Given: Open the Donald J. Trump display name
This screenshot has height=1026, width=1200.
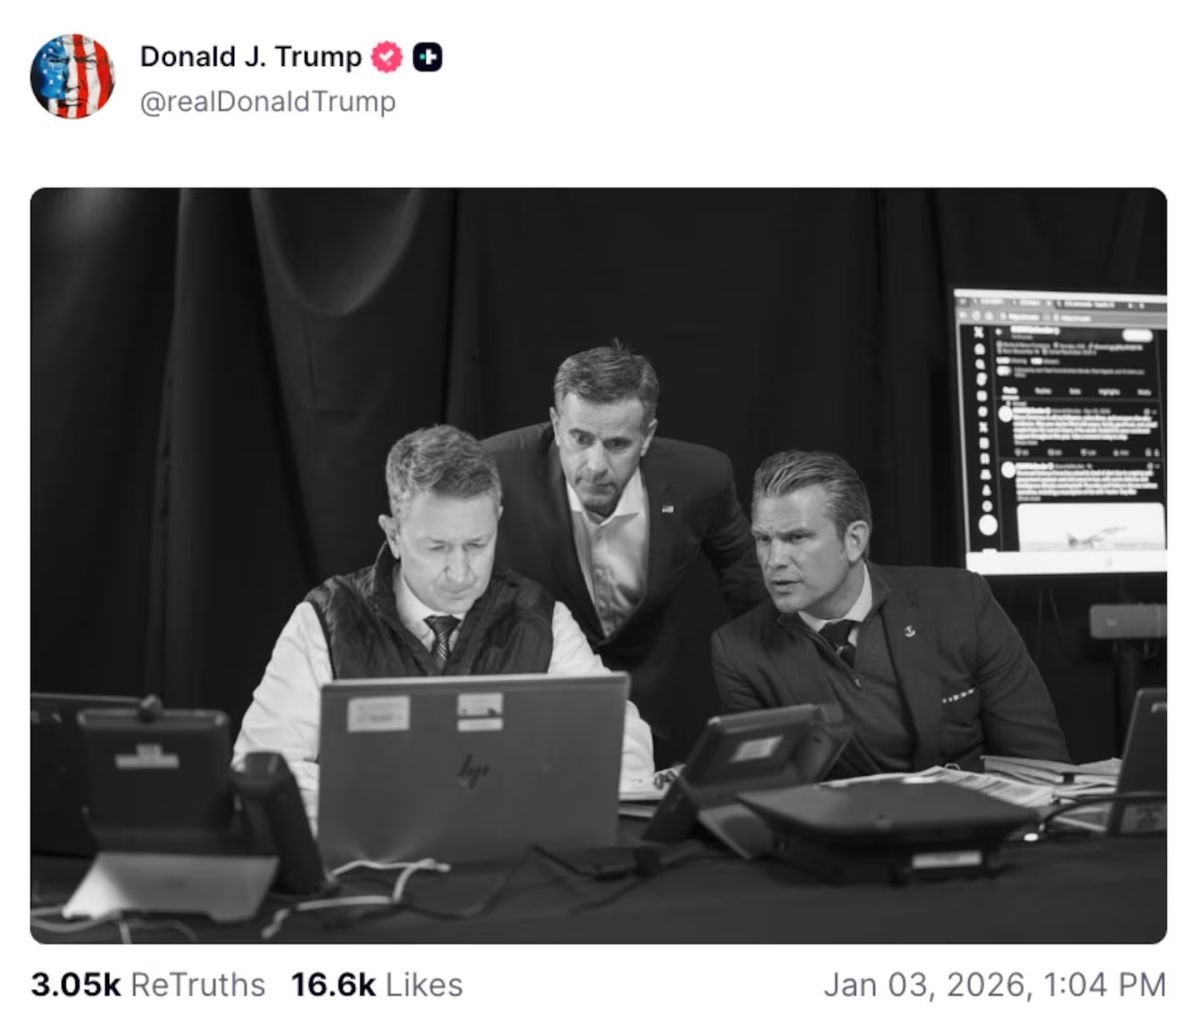Looking at the screenshot, I should (251, 57).
